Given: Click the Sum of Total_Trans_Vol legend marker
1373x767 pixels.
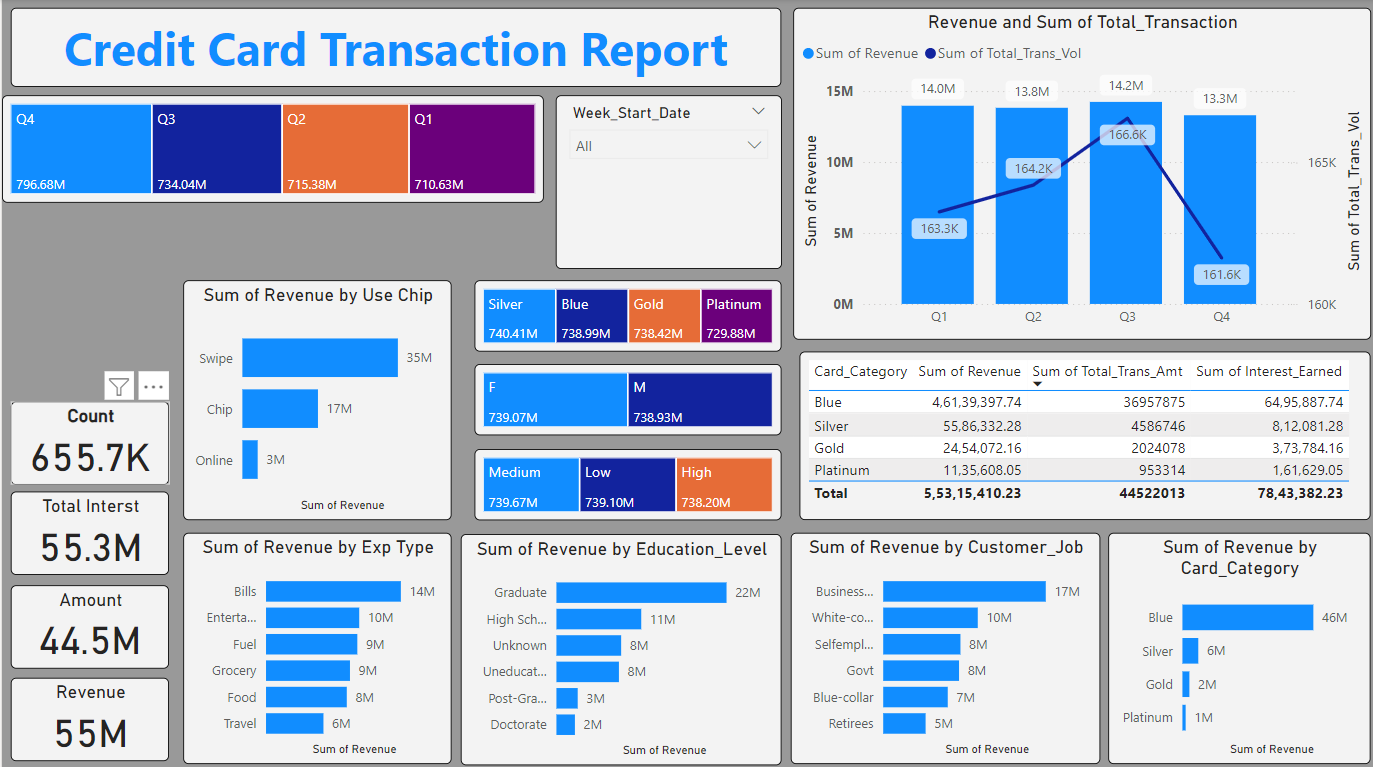Looking at the screenshot, I should coord(930,54).
